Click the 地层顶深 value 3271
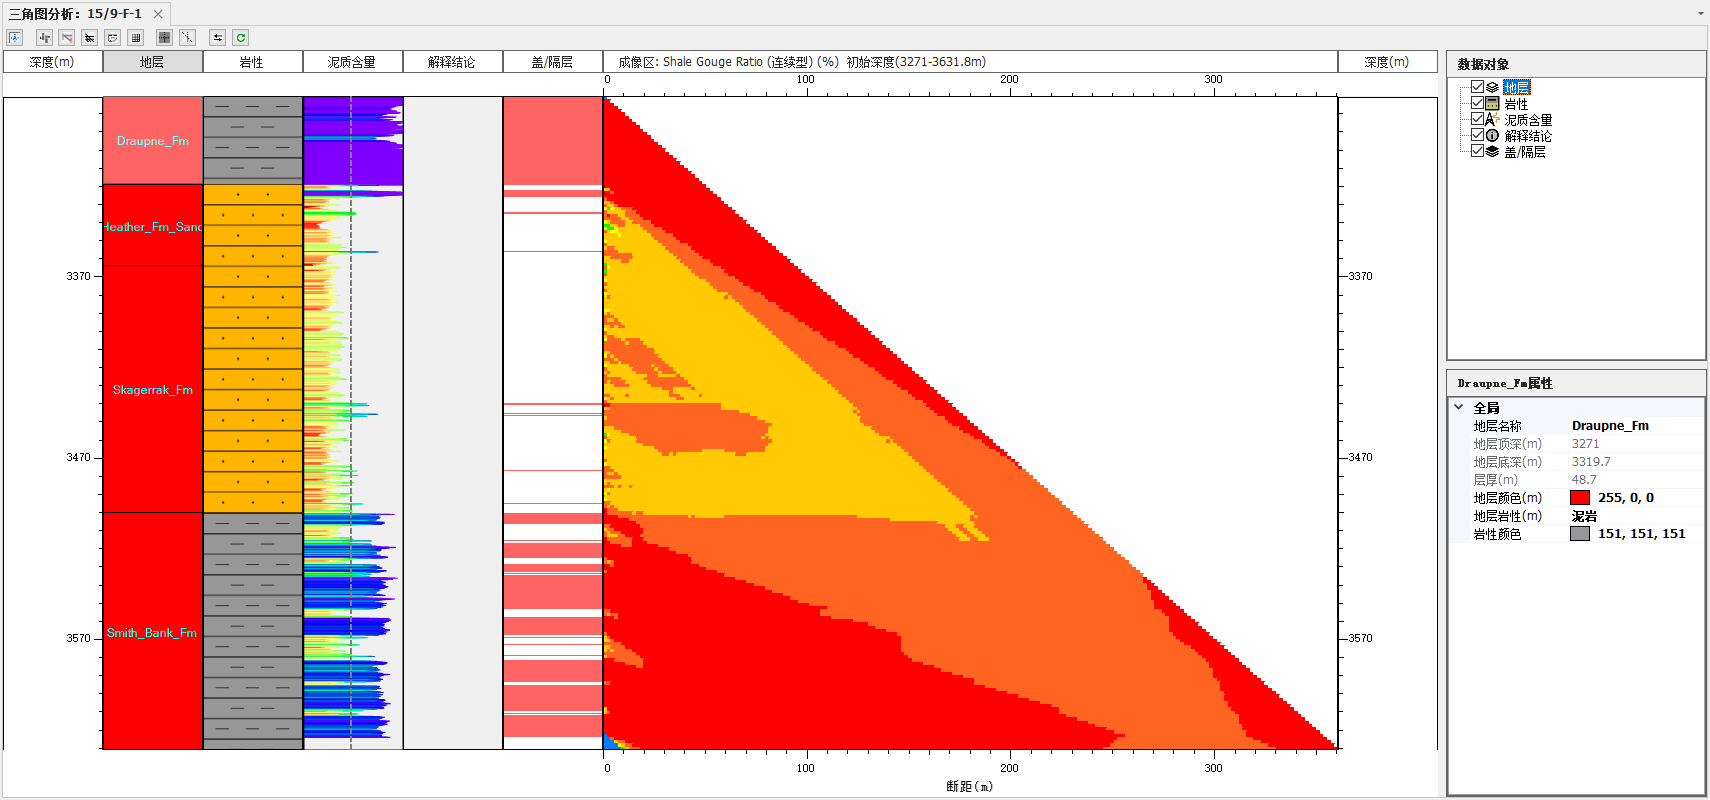This screenshot has height=800, width=1710. point(1585,443)
